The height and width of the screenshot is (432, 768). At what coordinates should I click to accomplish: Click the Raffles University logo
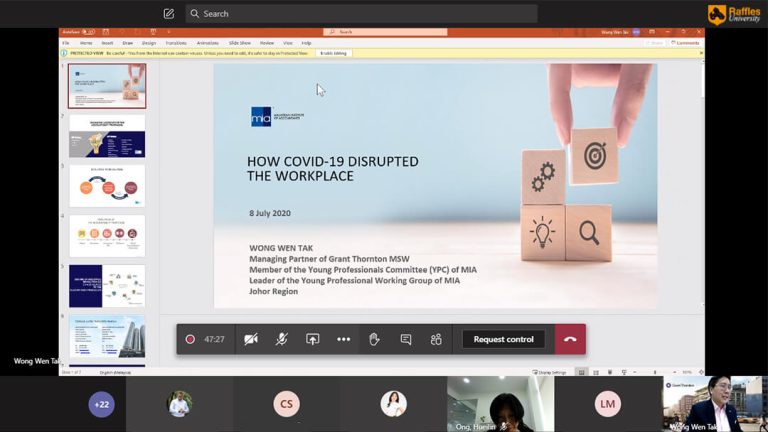[x=734, y=14]
